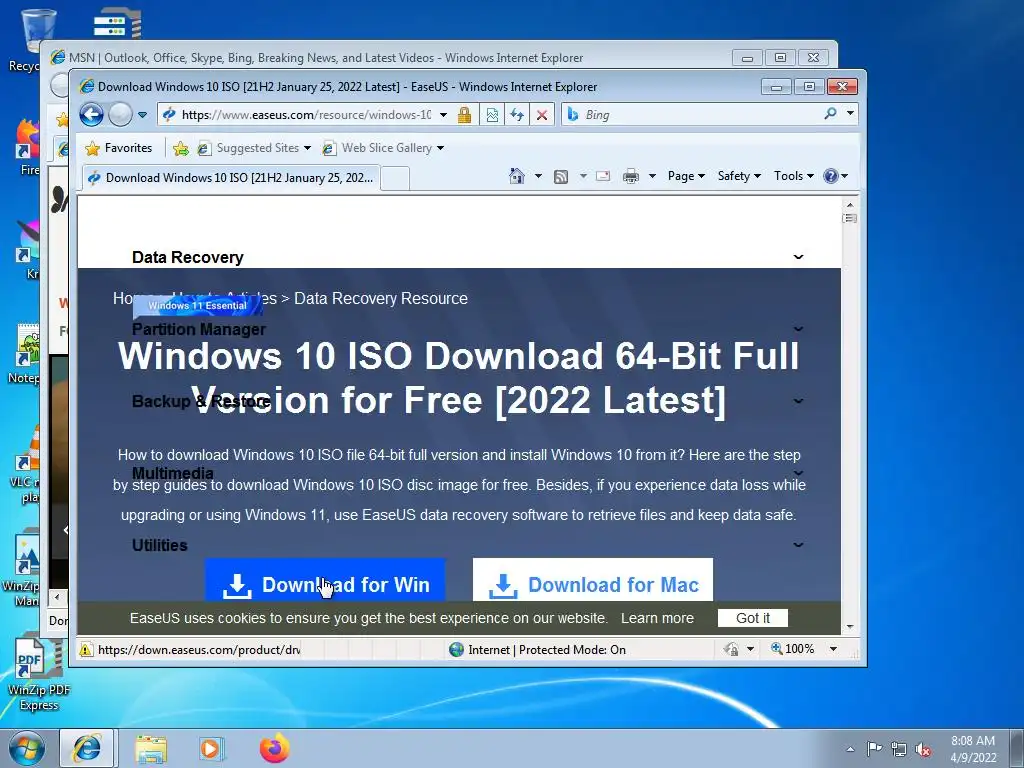Click the muted volume tray icon
Screen dimensions: 1024x768
(923, 750)
